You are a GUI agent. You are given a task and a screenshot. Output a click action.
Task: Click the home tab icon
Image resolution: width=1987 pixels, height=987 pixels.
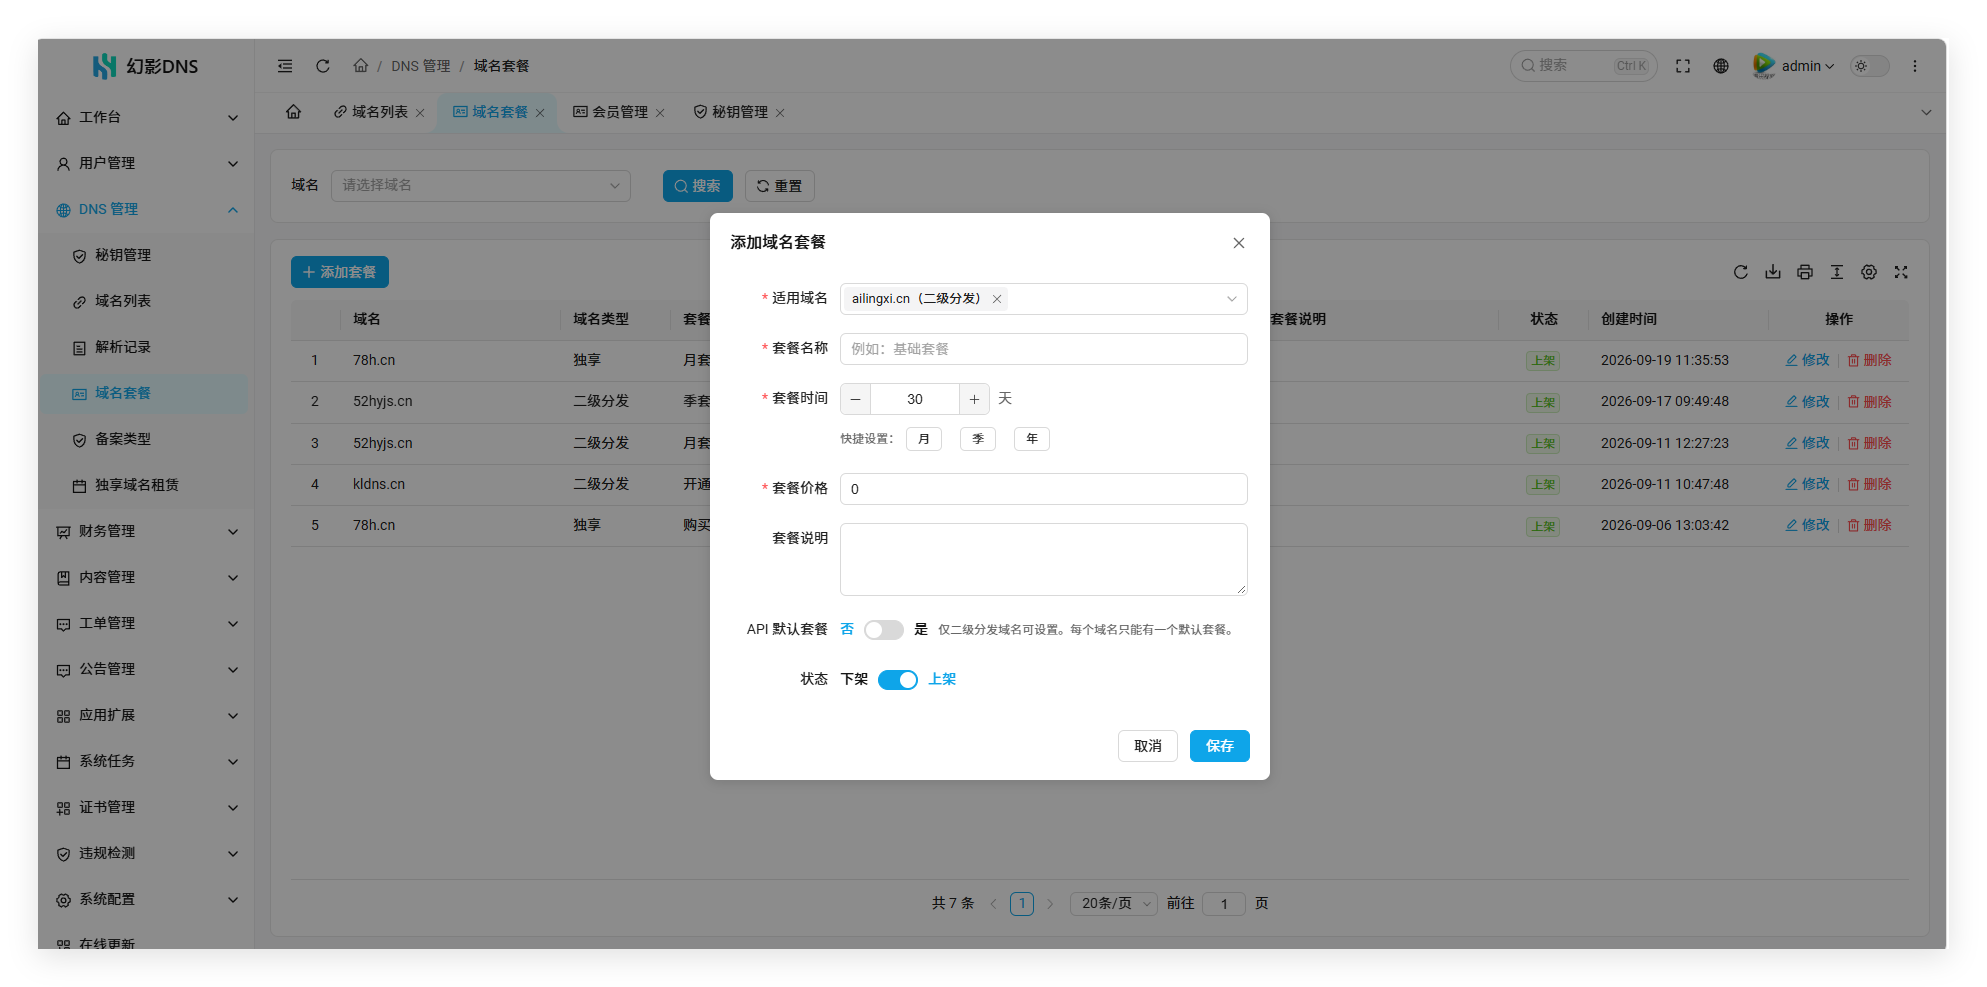coord(294,112)
